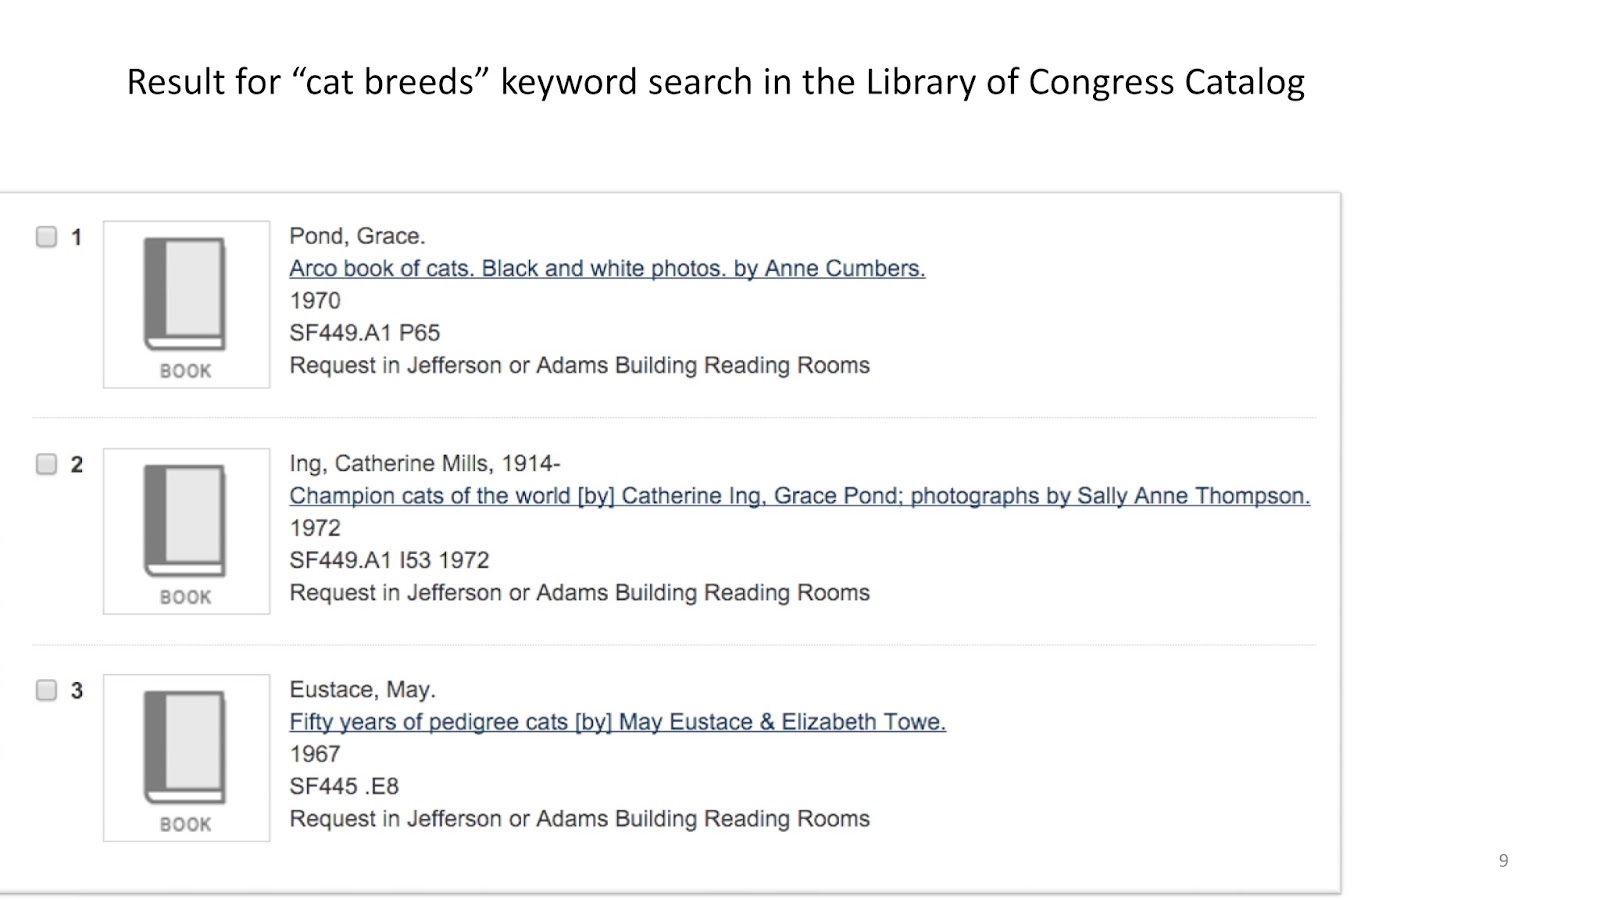Click the request location text under result 1
Viewport: 1600px width, 900px height.
pyautogui.click(x=579, y=365)
